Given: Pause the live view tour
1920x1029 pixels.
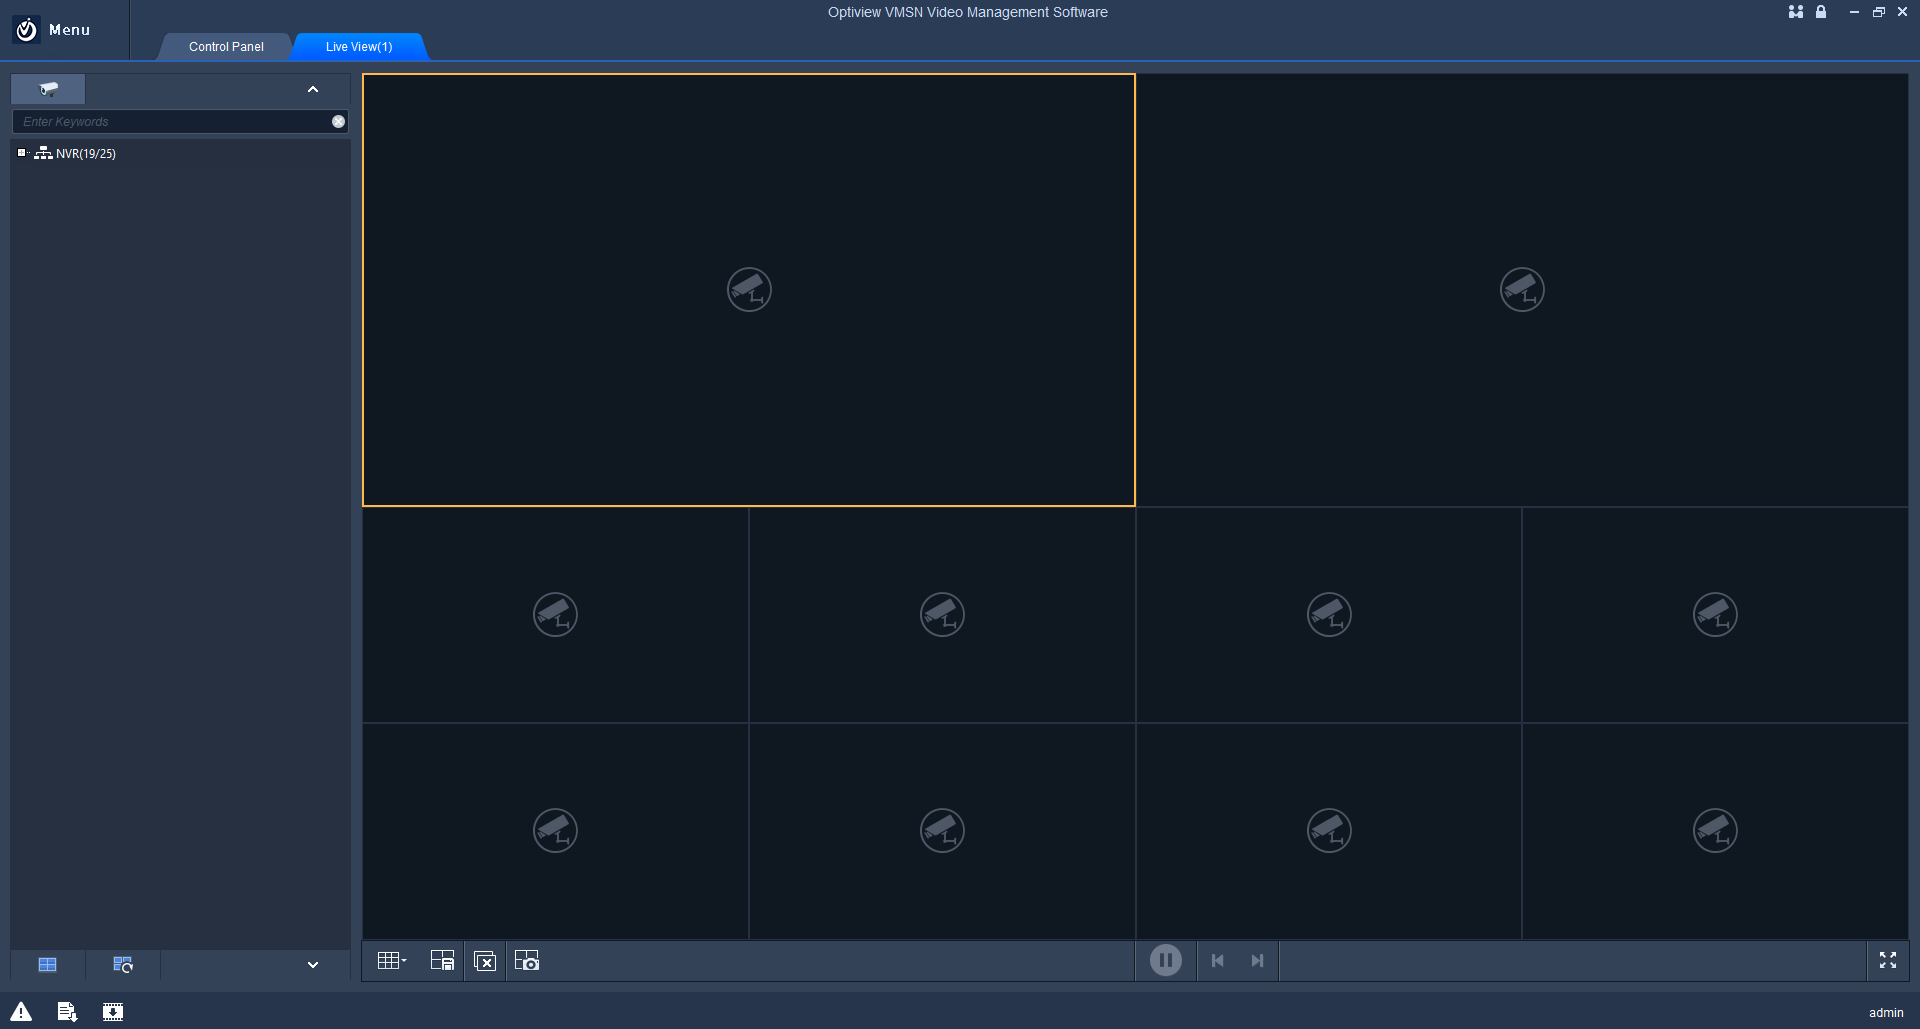Looking at the screenshot, I should [x=1165, y=959].
